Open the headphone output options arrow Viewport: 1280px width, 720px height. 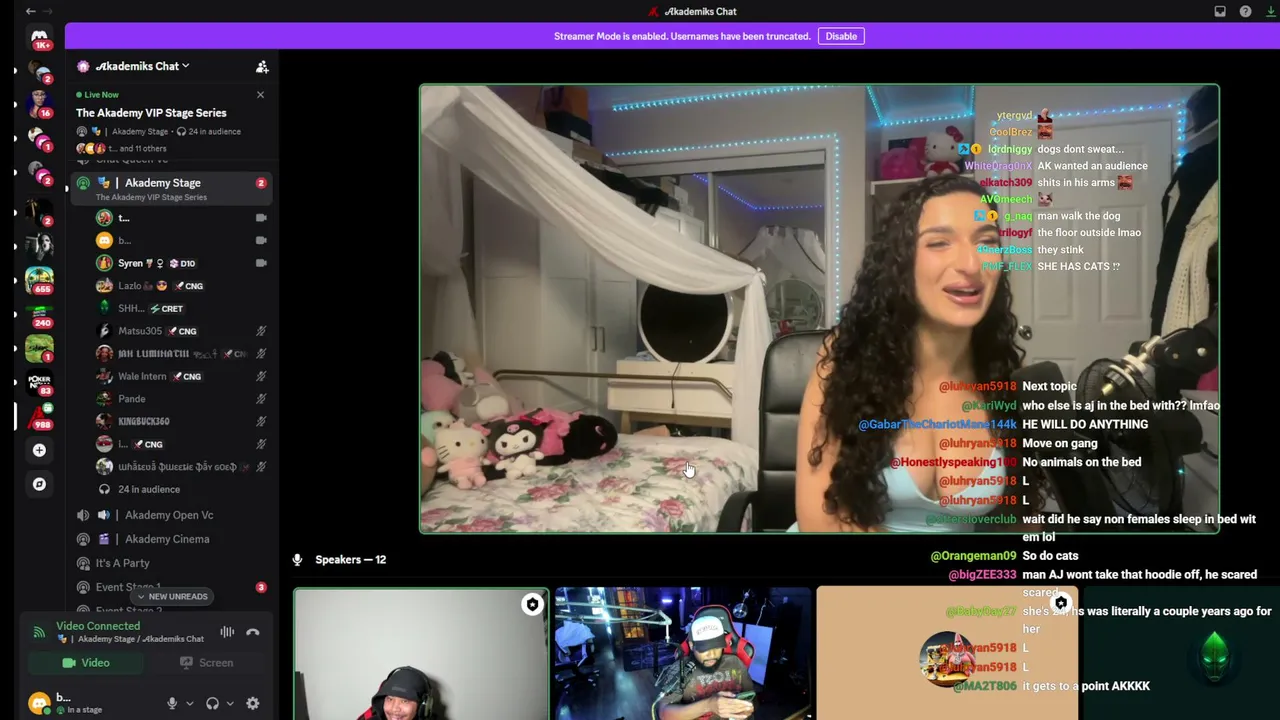click(229, 703)
